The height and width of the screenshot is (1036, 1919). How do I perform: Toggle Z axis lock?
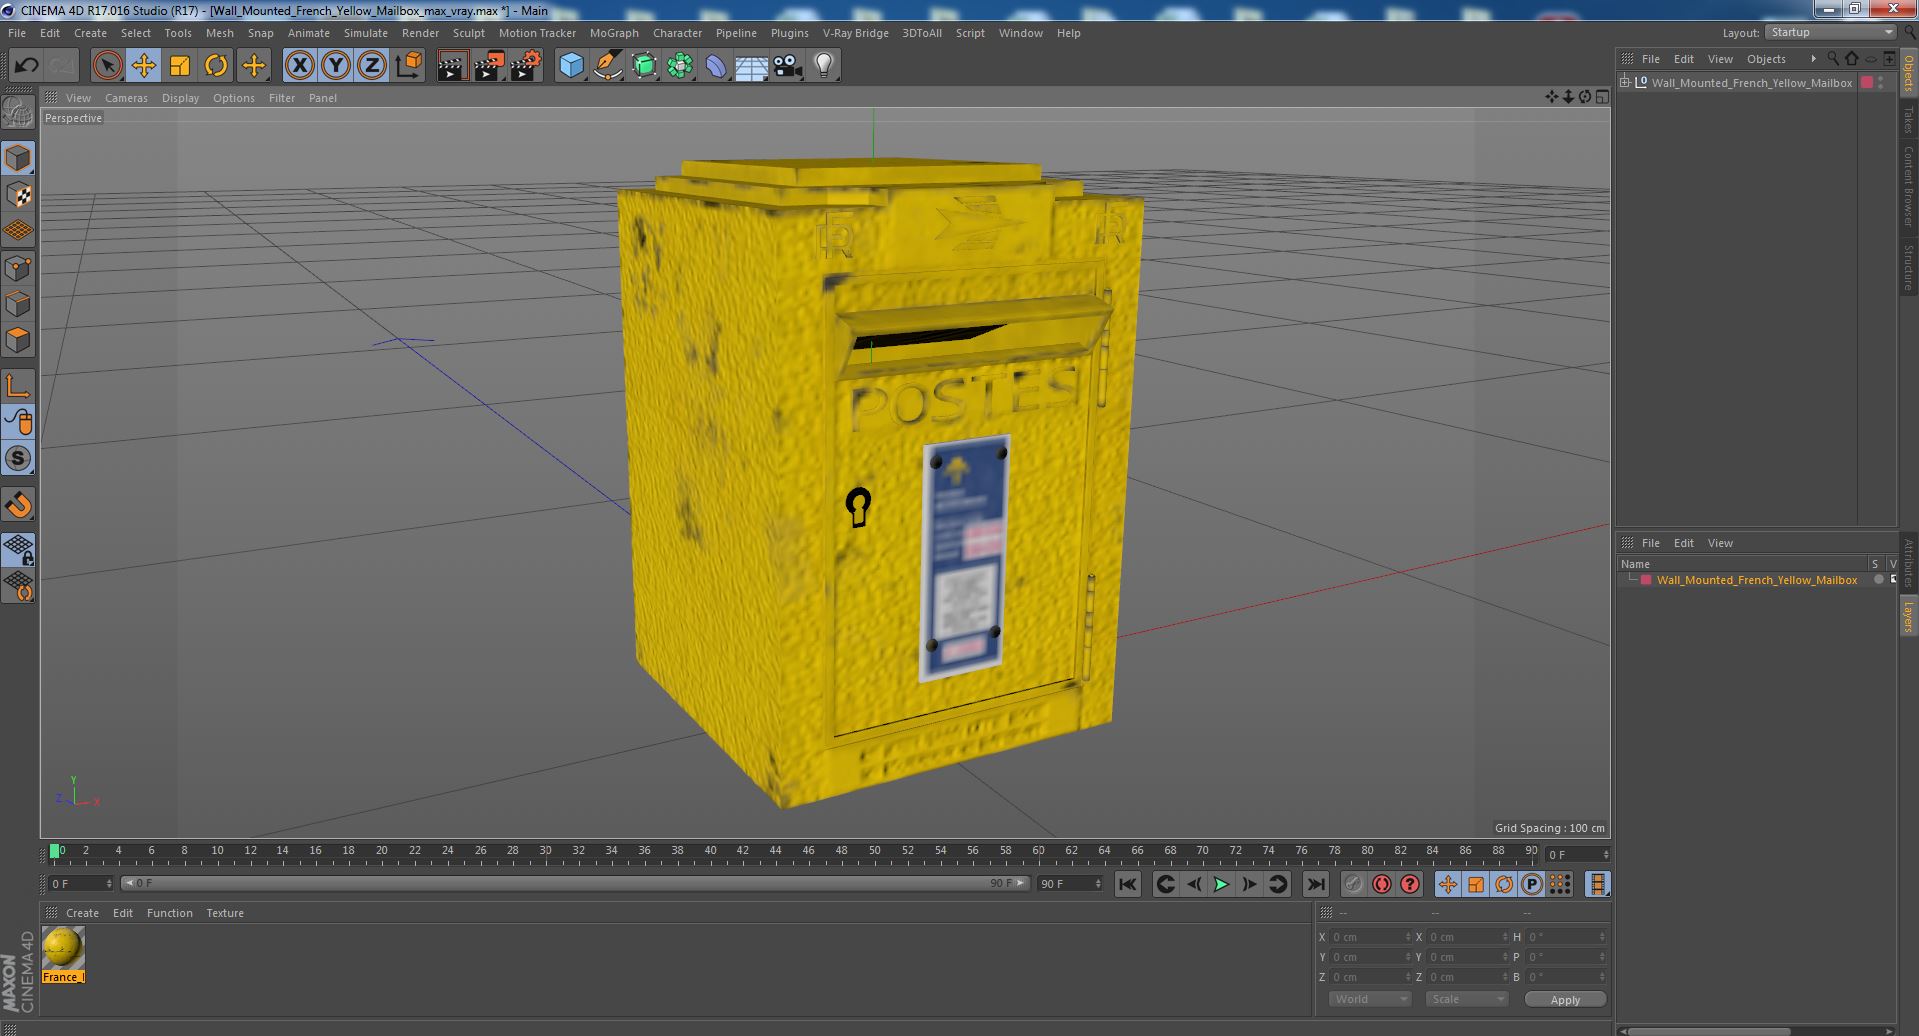372,66
